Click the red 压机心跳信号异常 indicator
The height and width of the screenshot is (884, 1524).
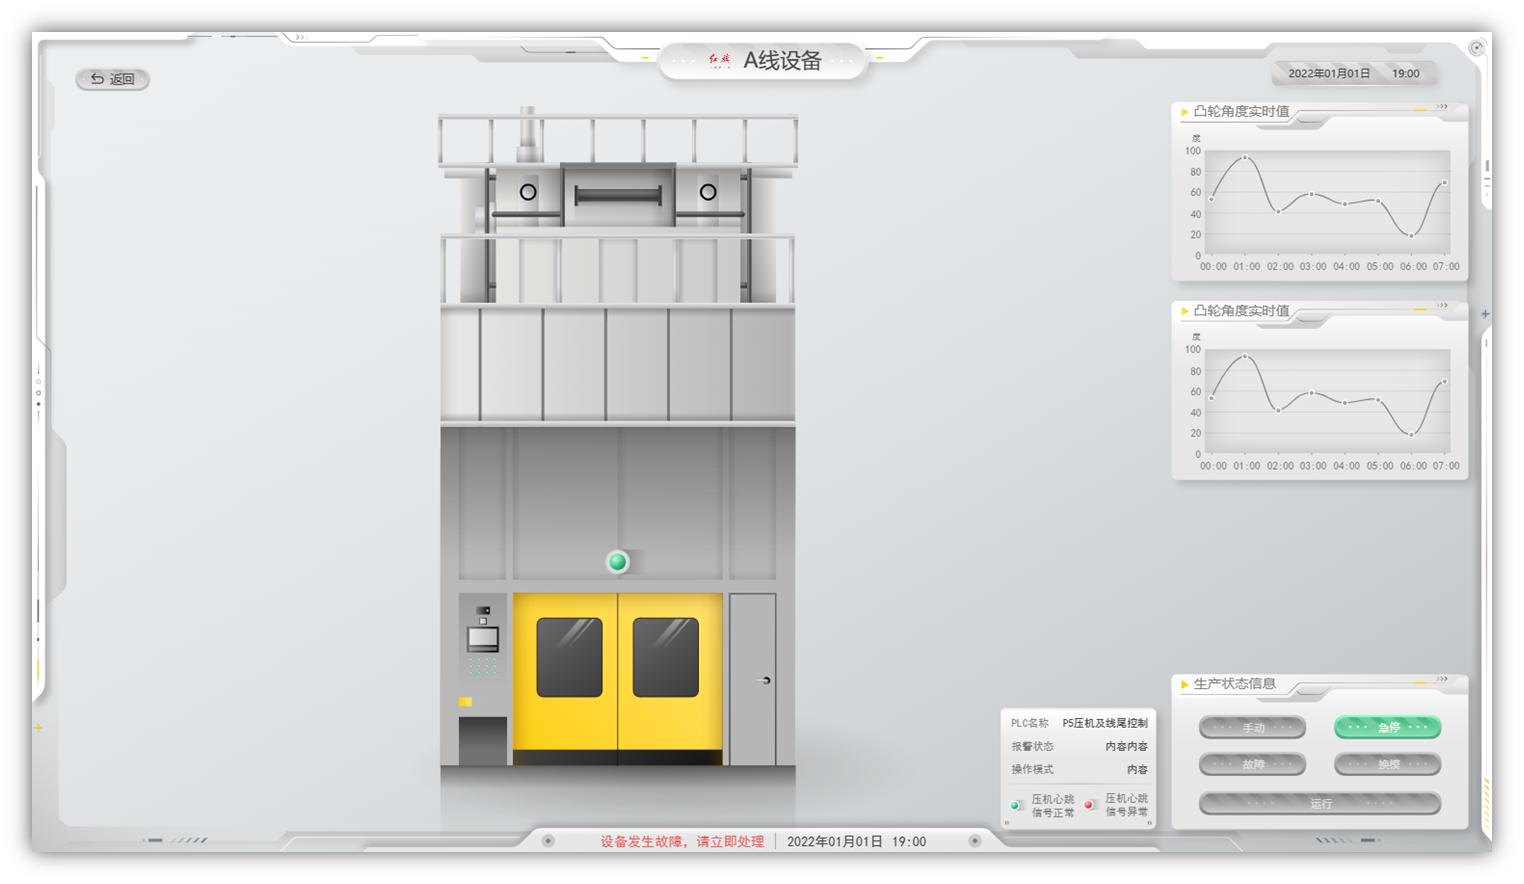click(1089, 805)
